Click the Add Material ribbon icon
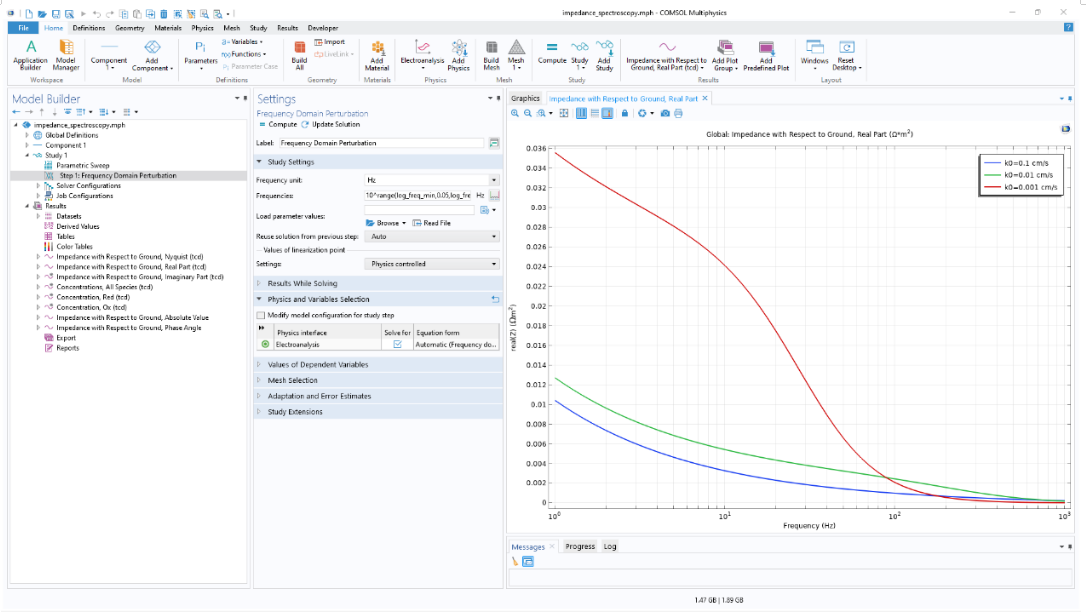1086x616 pixels. 377,55
